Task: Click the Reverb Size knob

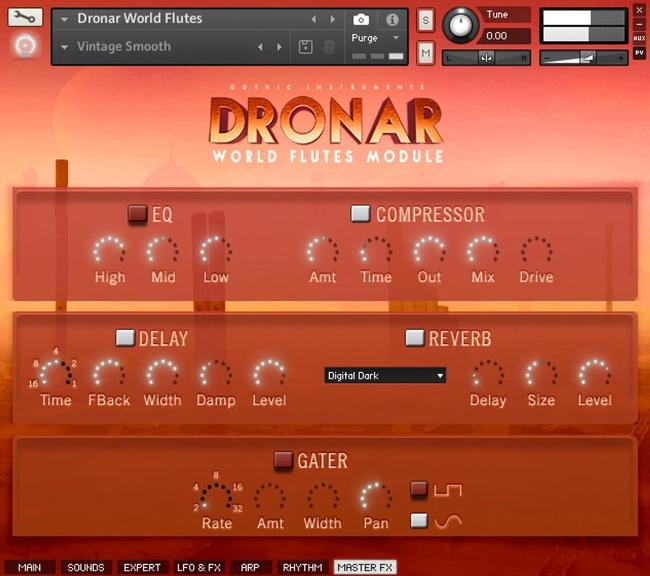Action: point(541,374)
